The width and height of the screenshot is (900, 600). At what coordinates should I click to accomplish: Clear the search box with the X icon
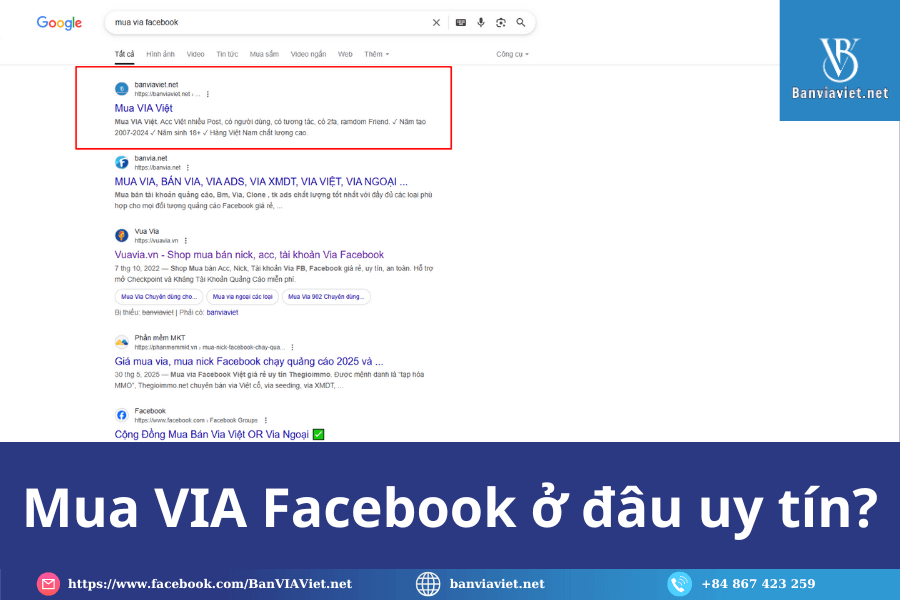(x=436, y=22)
